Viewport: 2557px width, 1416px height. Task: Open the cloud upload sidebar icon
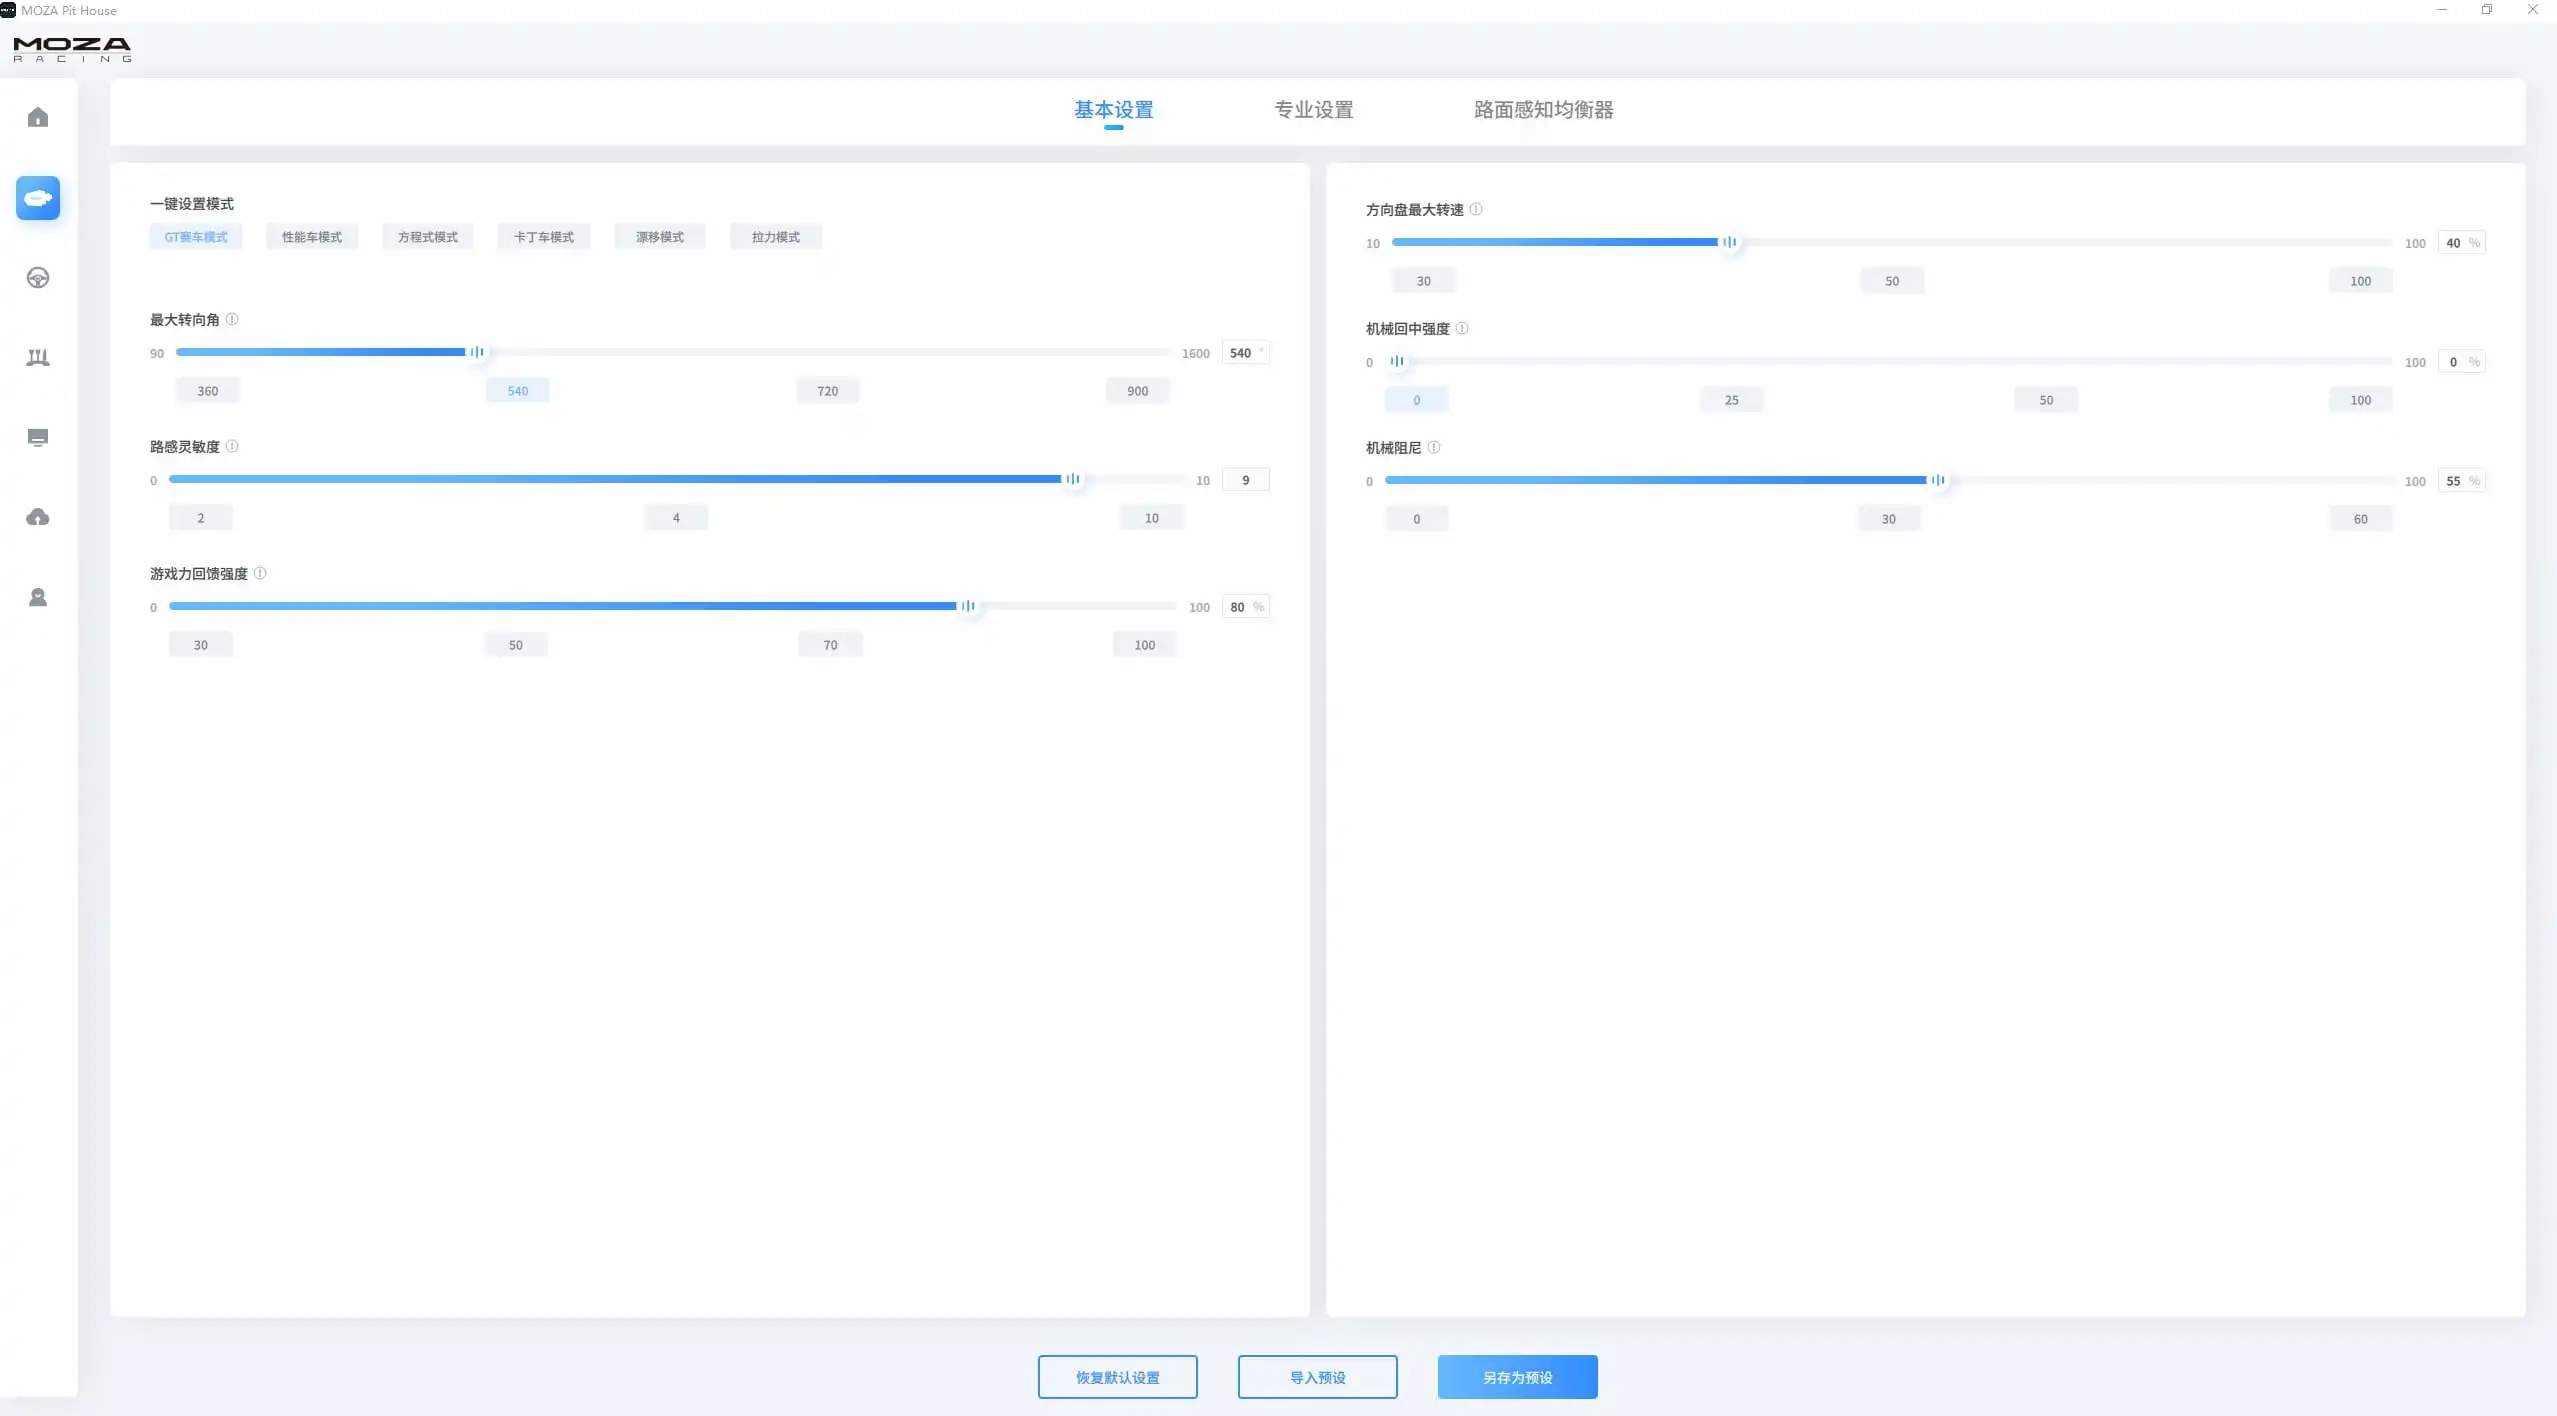(38, 517)
